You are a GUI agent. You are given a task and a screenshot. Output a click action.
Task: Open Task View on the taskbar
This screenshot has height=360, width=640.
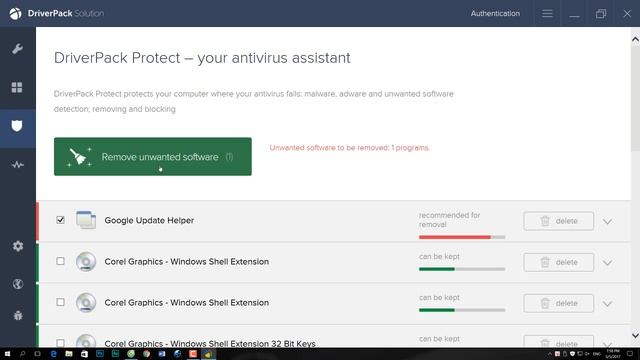point(38,354)
